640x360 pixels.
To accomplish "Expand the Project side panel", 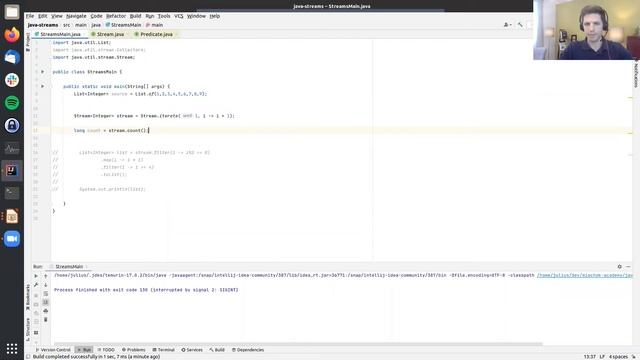I will click(28, 42).
